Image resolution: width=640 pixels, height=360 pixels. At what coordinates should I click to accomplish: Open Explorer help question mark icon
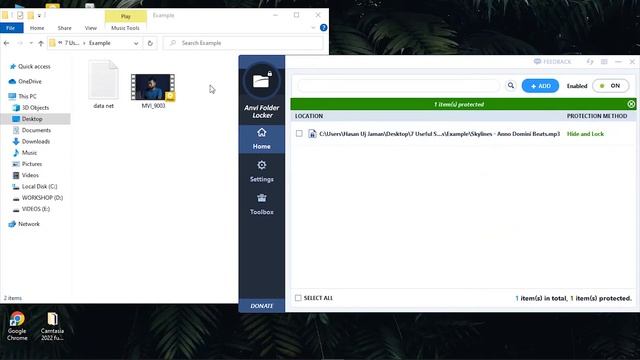(x=324, y=28)
